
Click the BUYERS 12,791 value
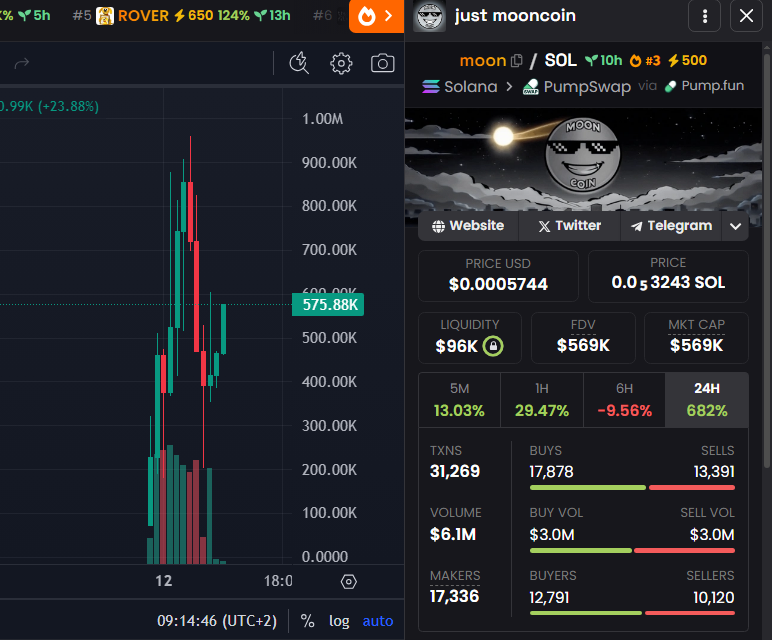click(549, 598)
